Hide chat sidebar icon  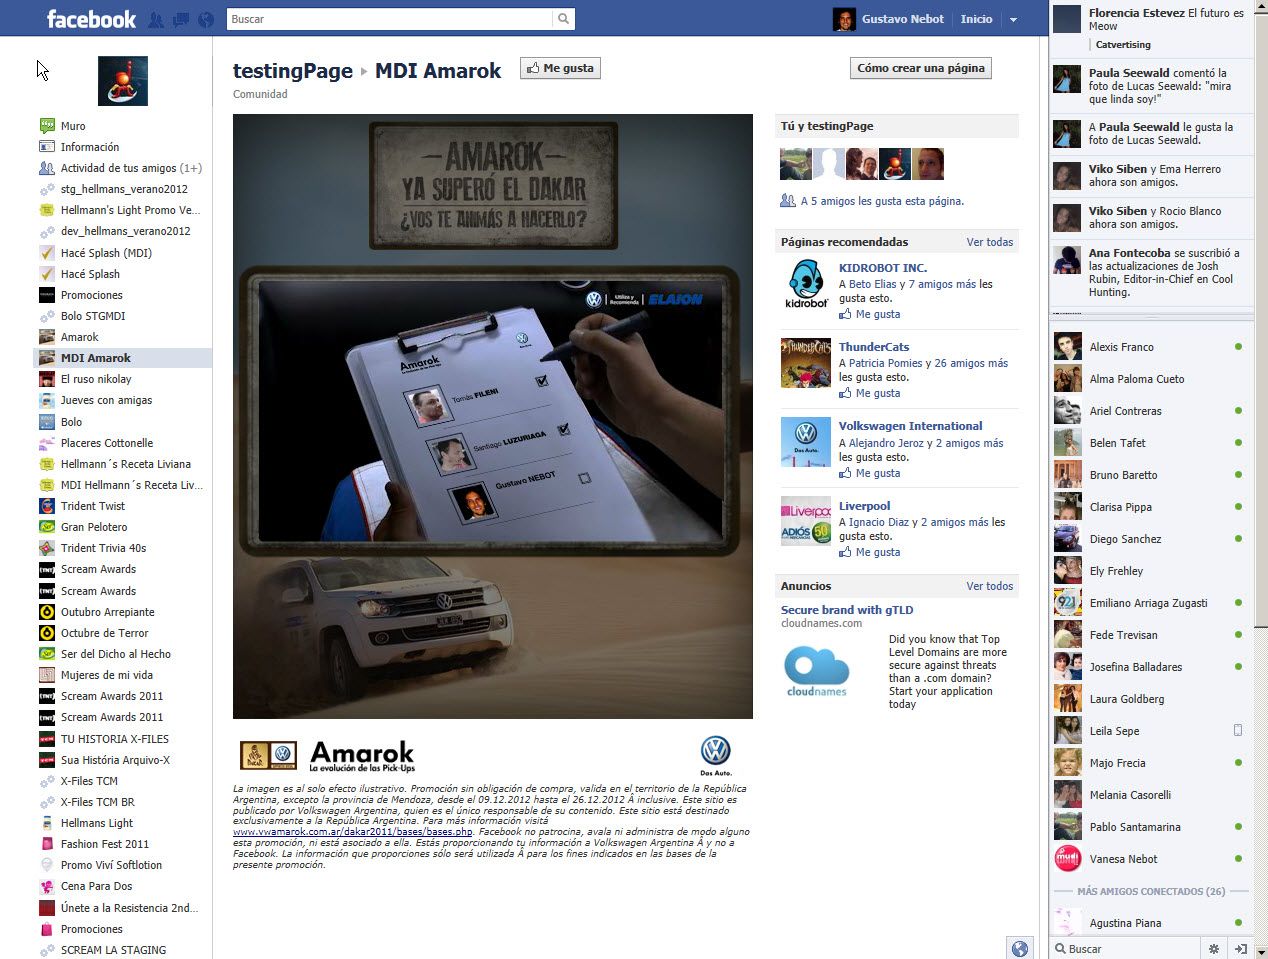point(1240,949)
